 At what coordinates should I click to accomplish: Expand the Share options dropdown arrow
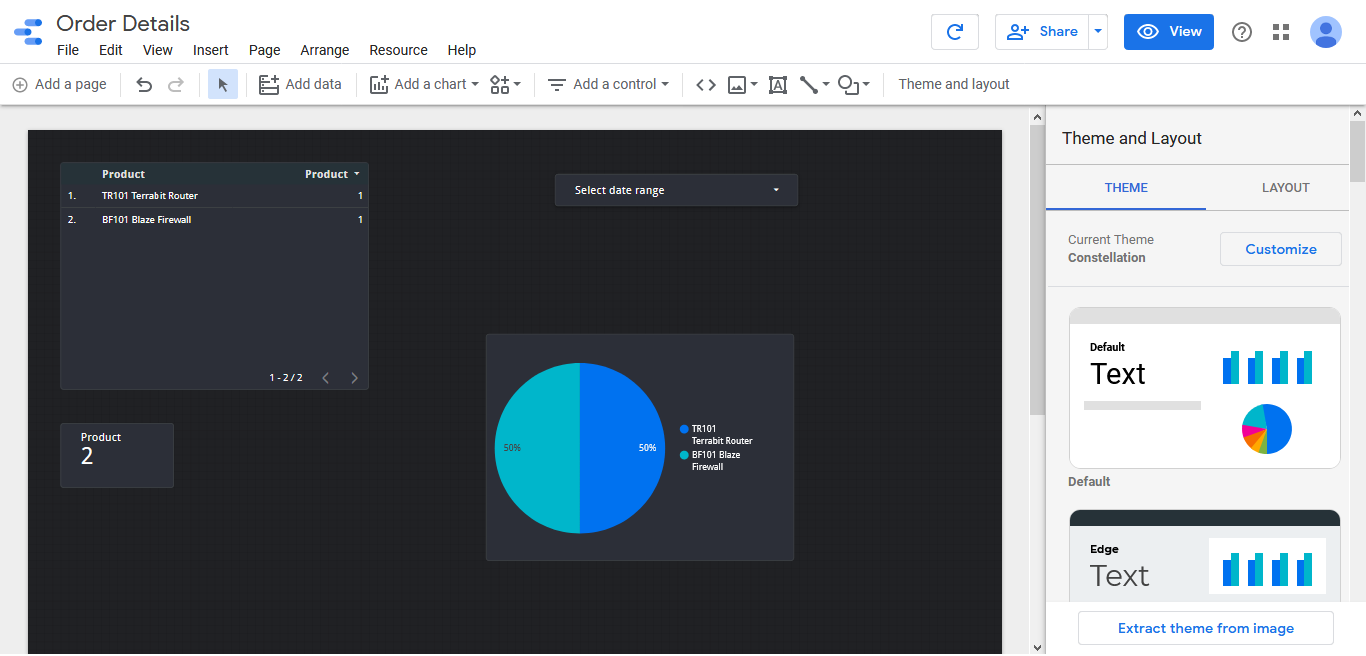point(1098,32)
